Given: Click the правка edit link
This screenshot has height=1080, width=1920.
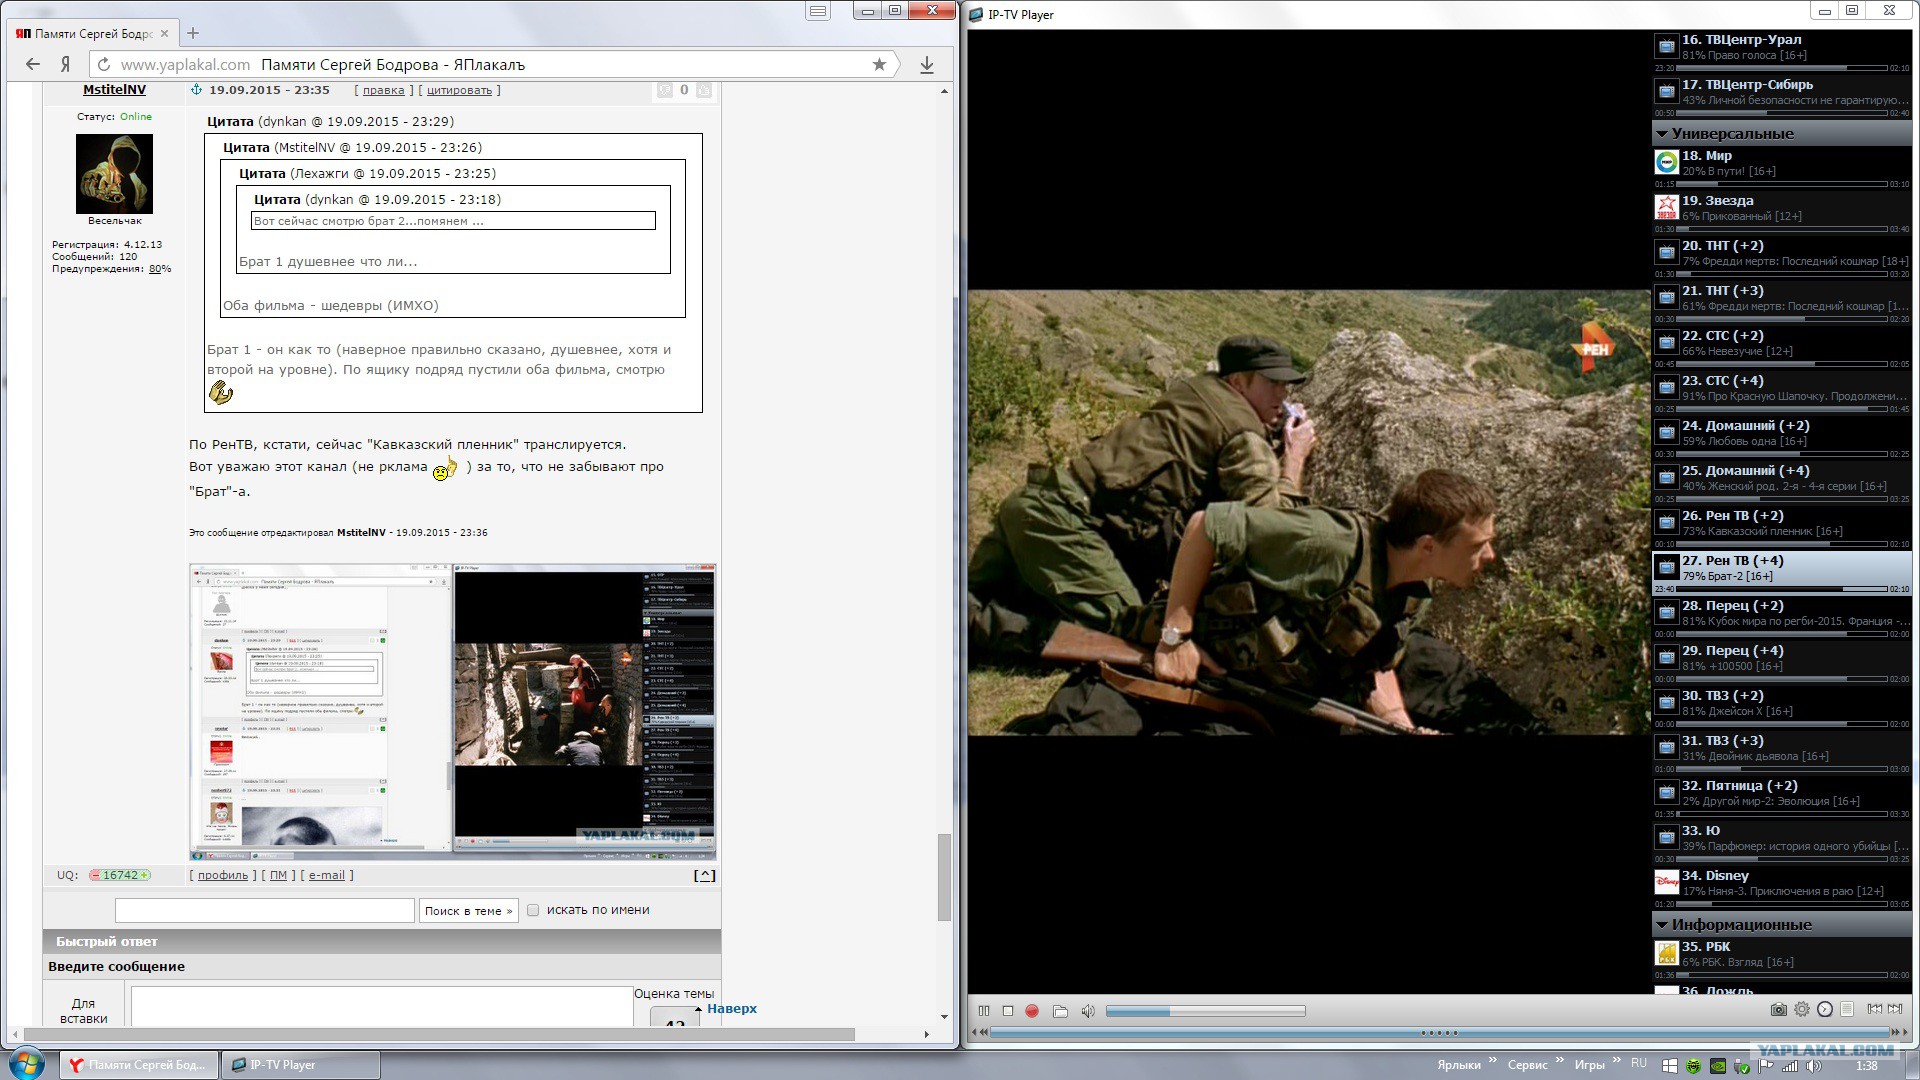Looking at the screenshot, I should (384, 90).
